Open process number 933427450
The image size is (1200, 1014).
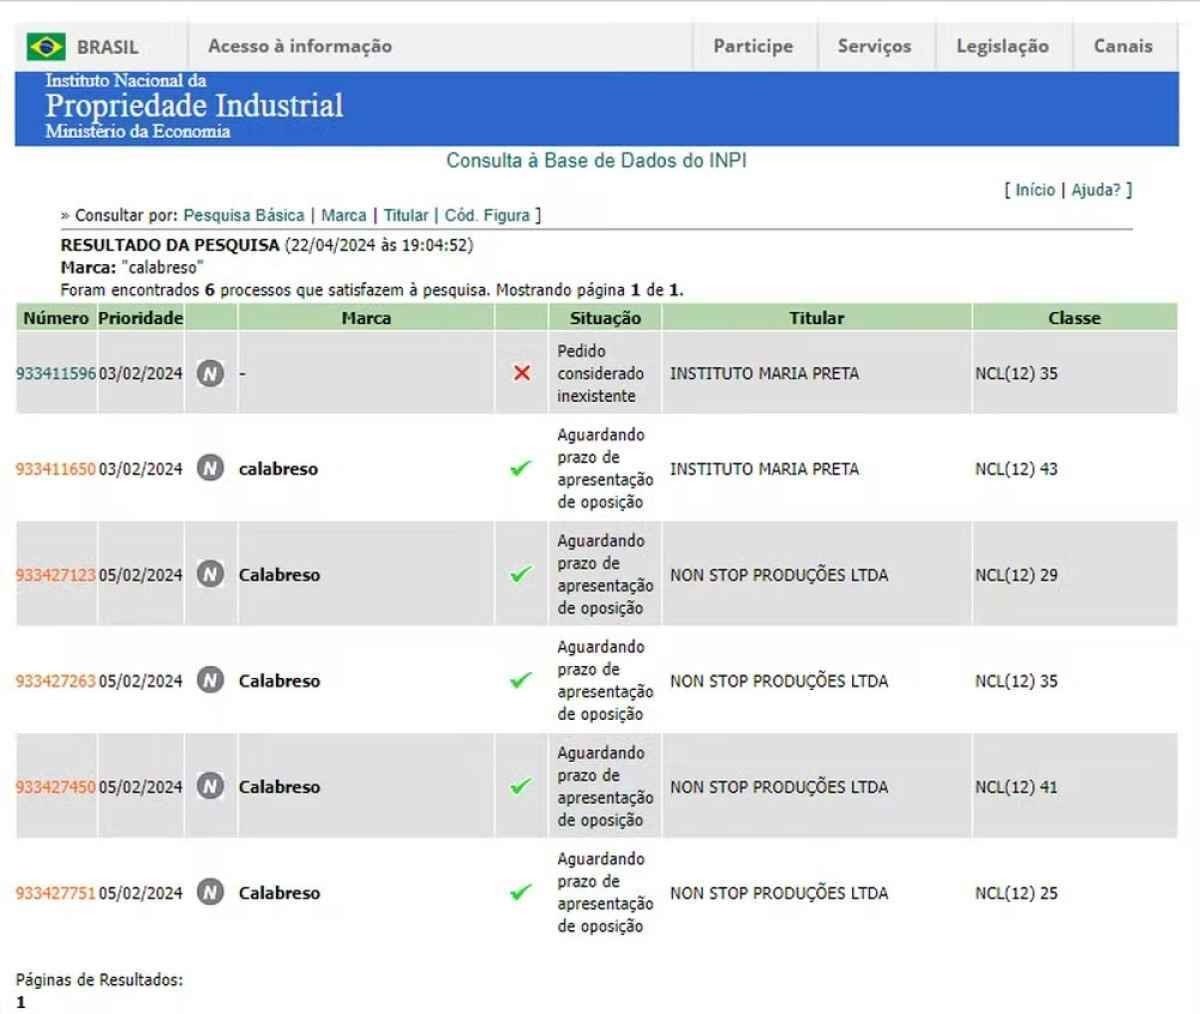pos(56,787)
